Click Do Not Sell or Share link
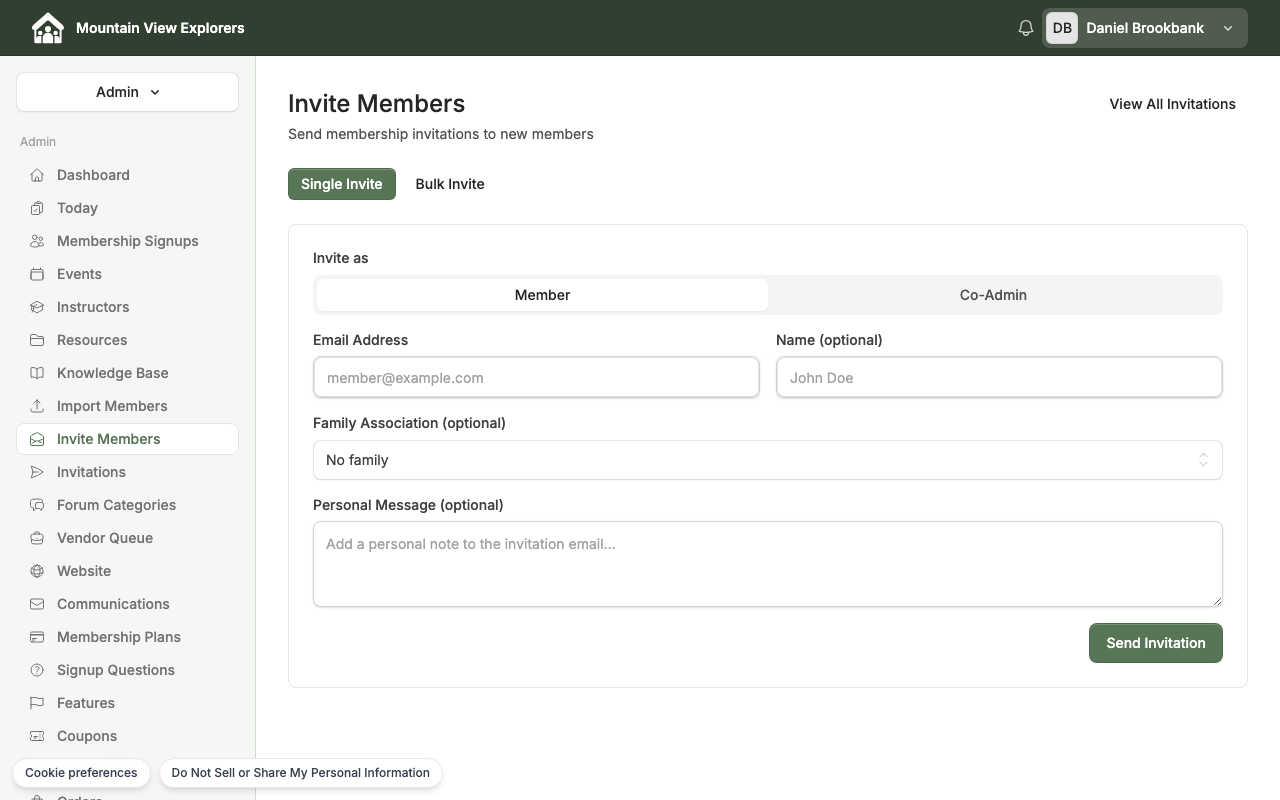Viewport: 1280px width, 800px height. pyautogui.click(x=300, y=773)
